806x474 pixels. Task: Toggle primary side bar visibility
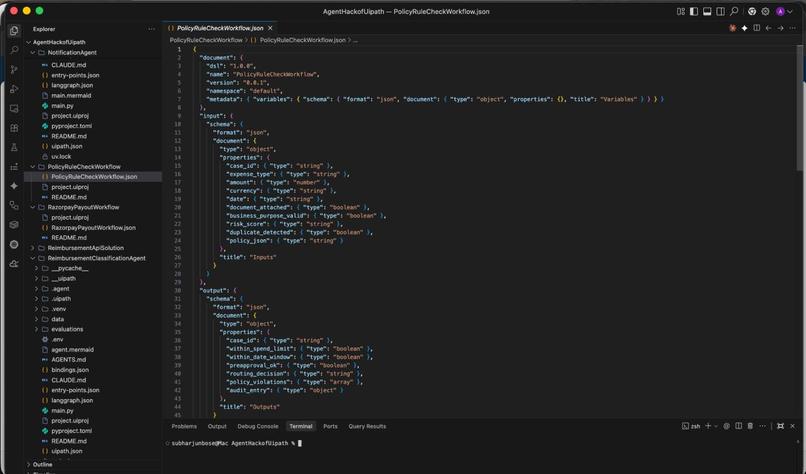pyautogui.click(x=694, y=11)
